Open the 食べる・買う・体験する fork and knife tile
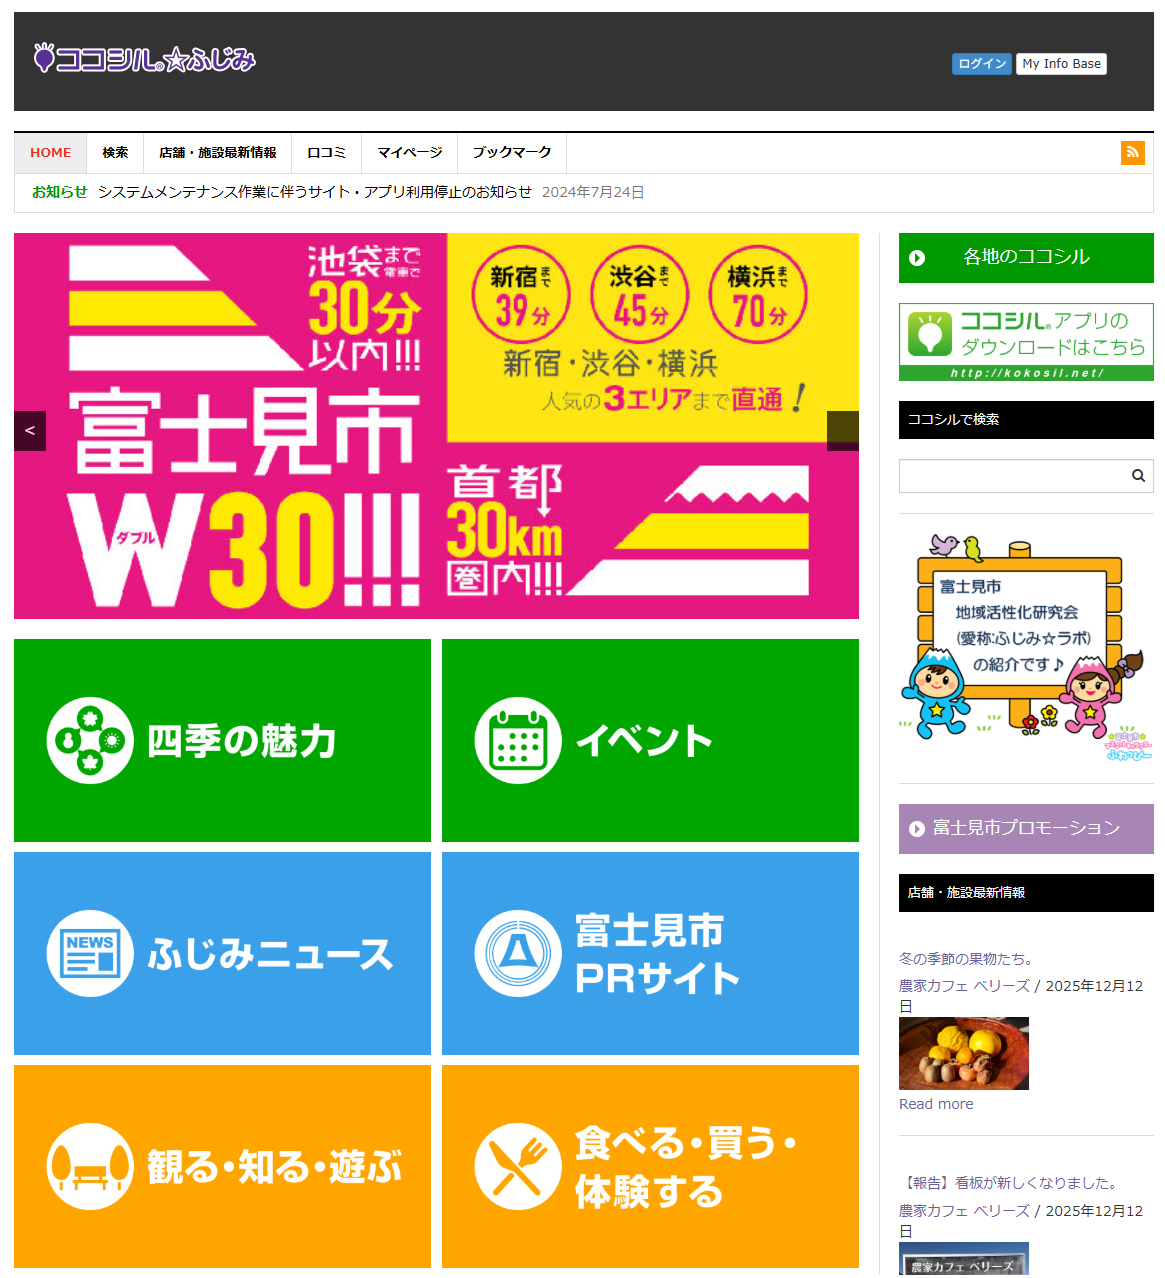 [x=650, y=1166]
